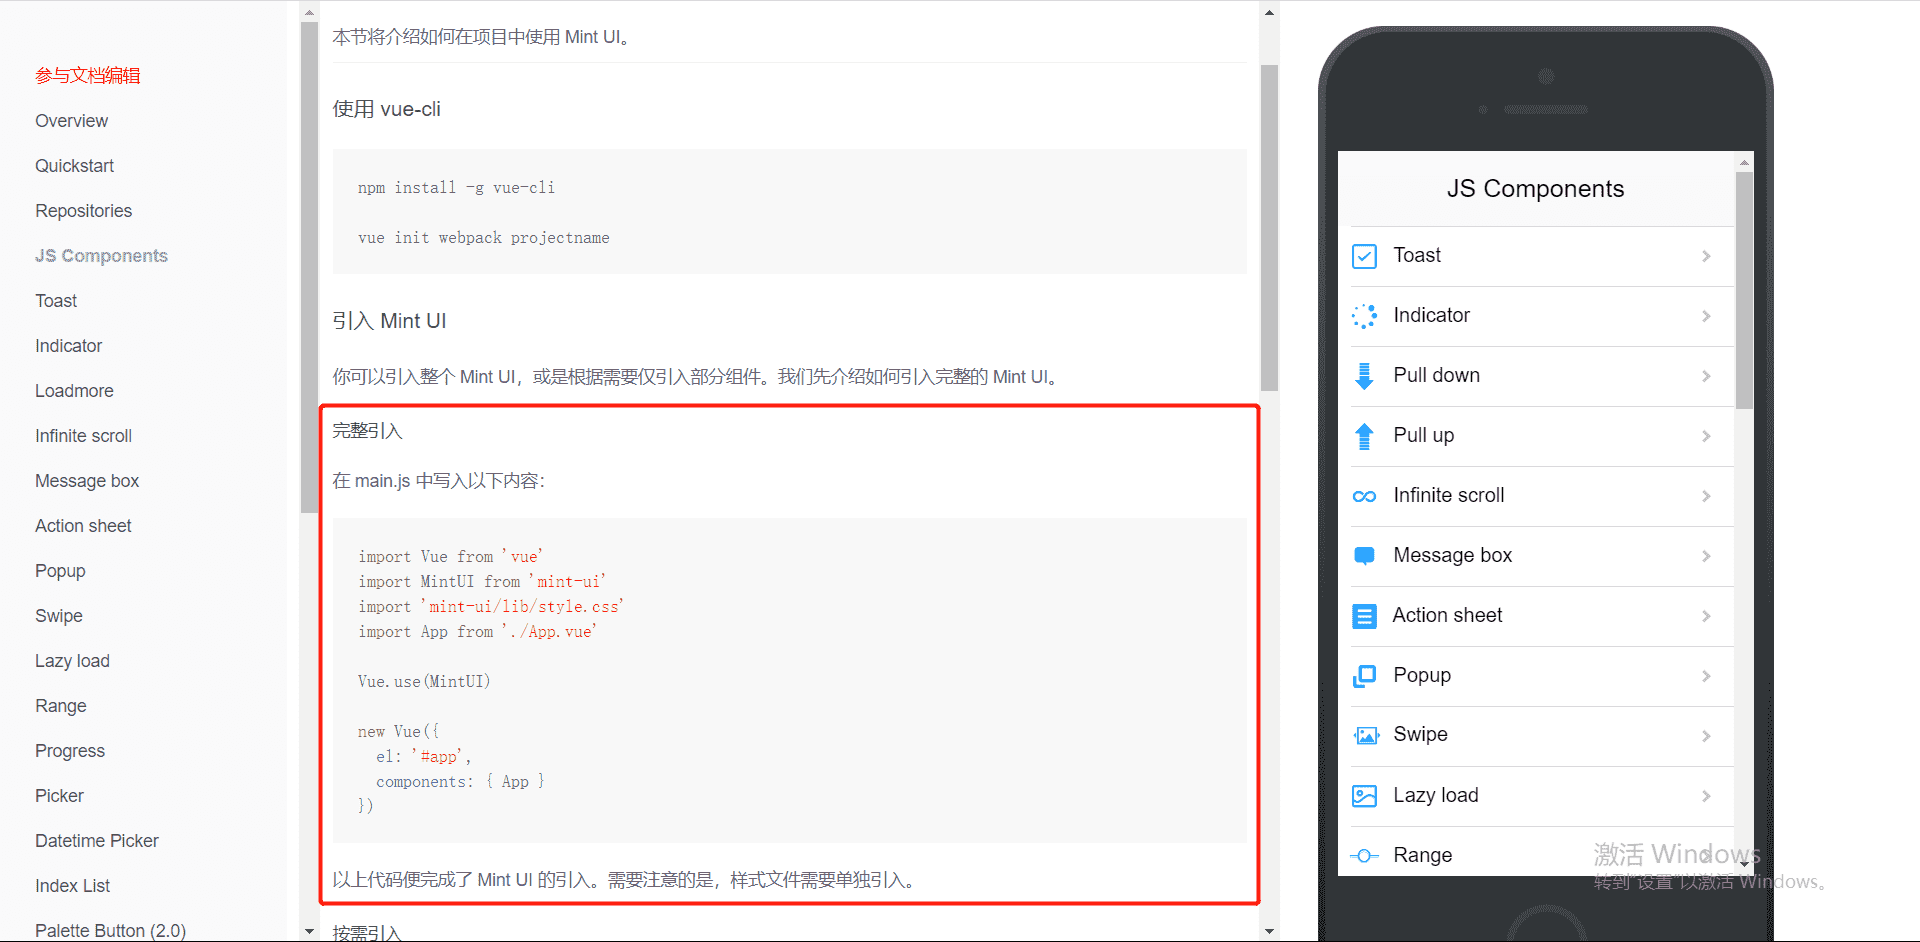
Task: Select Popup in the left sidebar
Action: [x=60, y=571]
